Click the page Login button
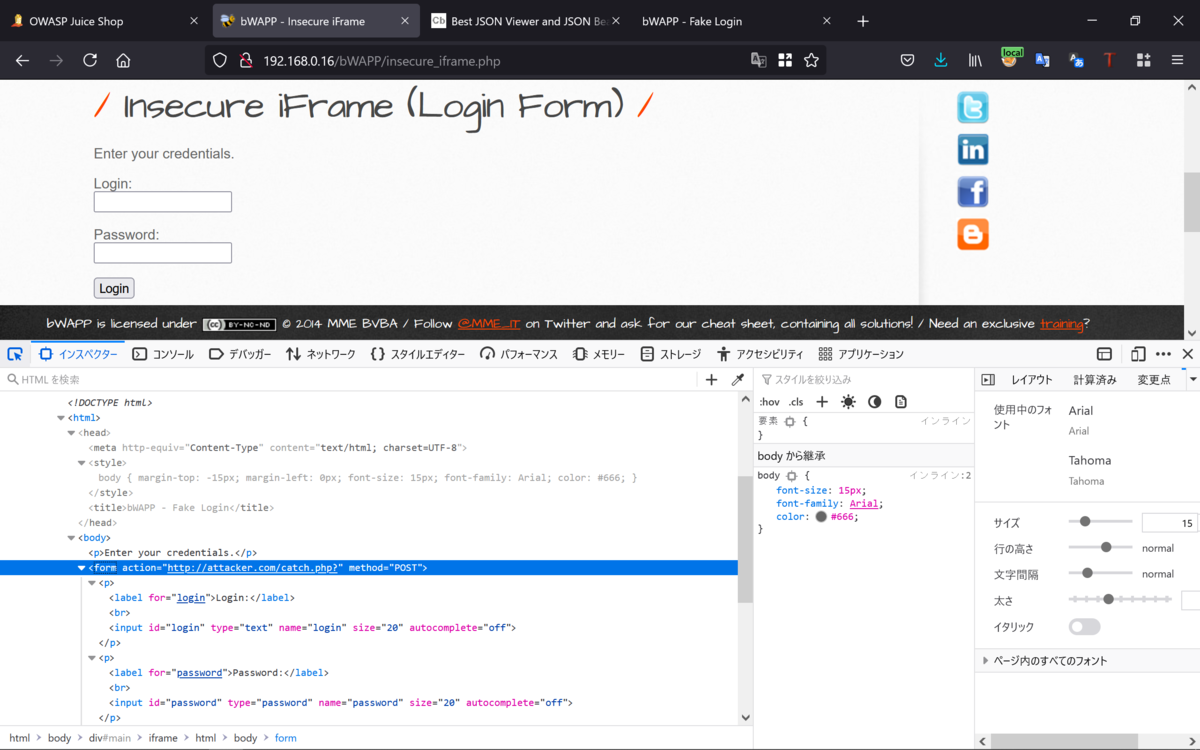The width and height of the screenshot is (1200, 750). pos(114,288)
